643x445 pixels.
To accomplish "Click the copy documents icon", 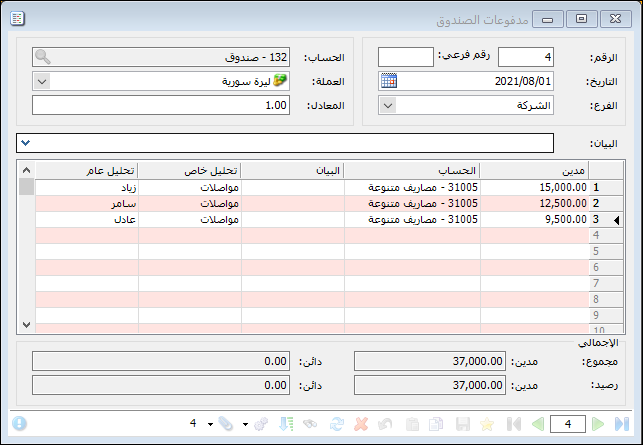I will 436,424.
